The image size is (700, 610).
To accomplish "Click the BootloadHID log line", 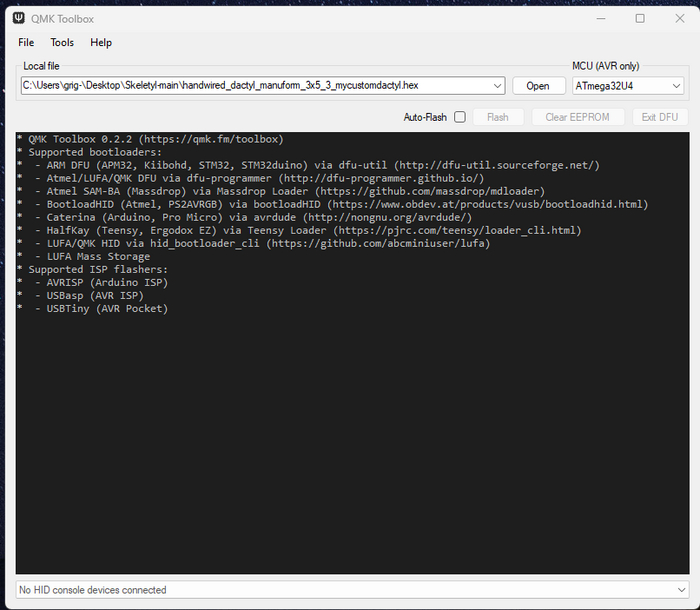I will click(x=333, y=204).
